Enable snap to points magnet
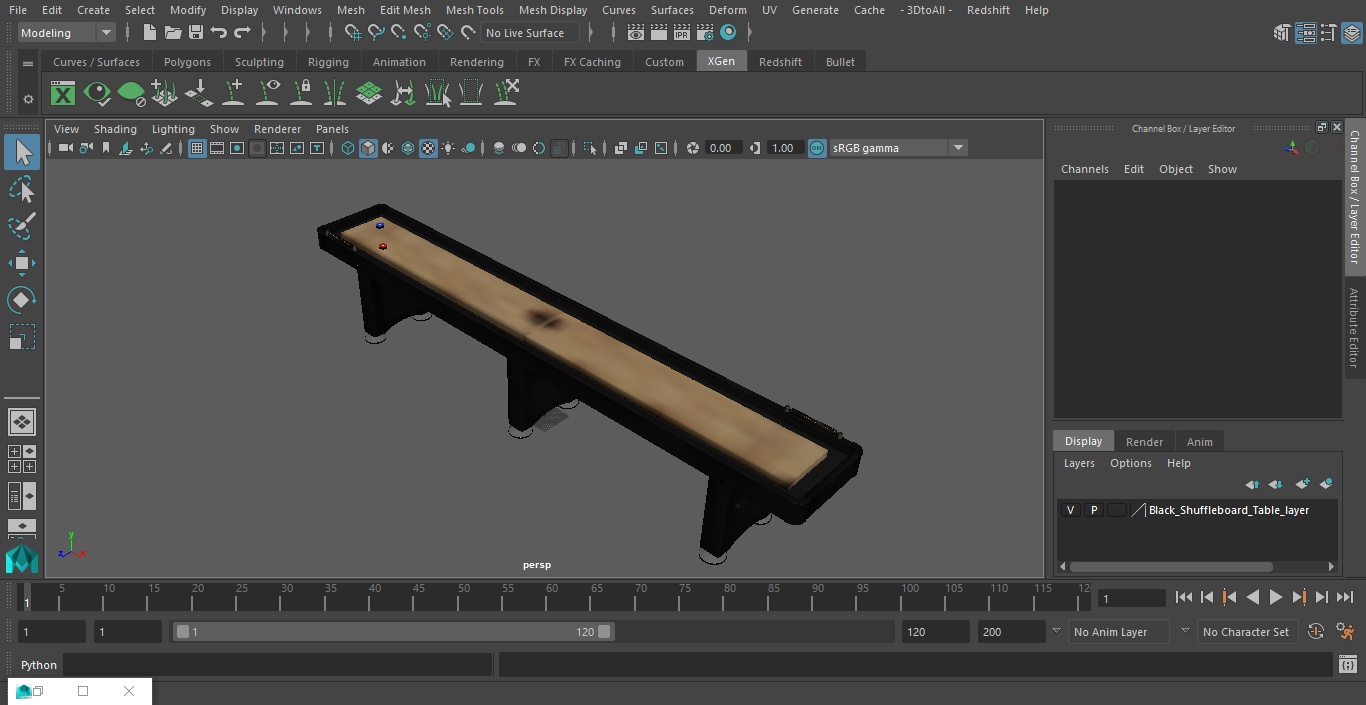 point(398,33)
